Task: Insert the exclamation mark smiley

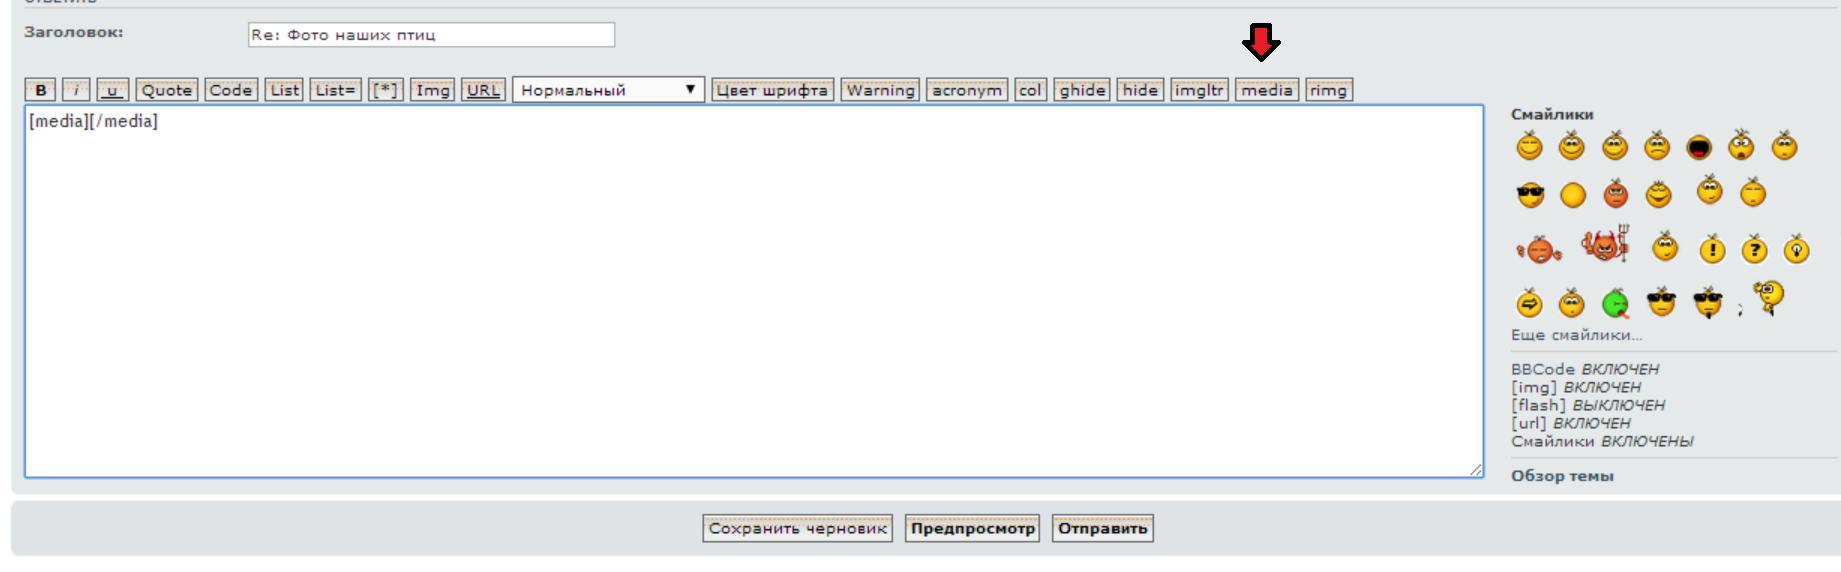Action: pyautogui.click(x=1713, y=250)
